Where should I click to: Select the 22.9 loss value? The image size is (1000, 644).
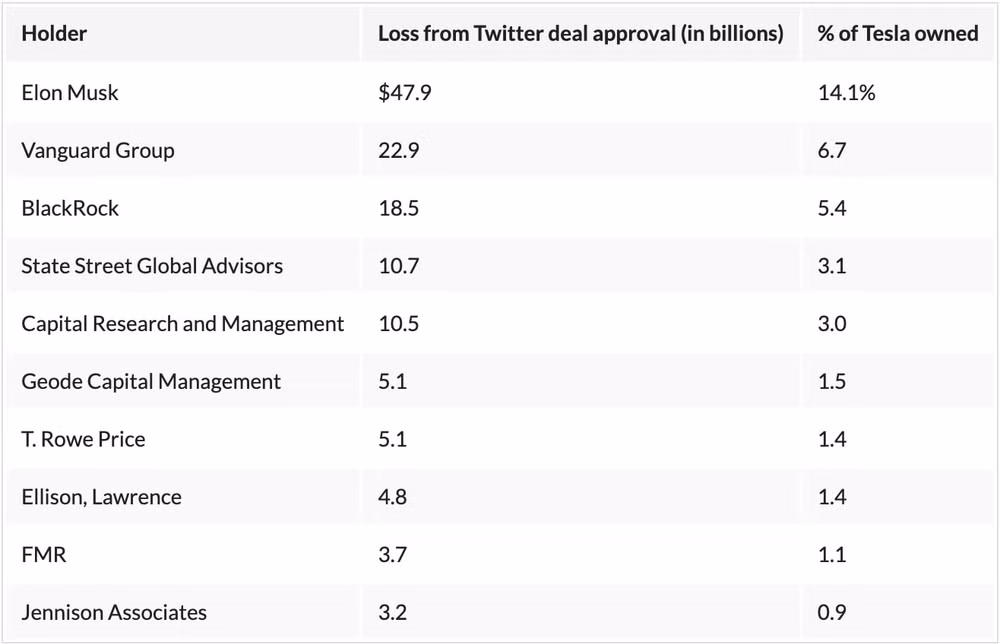(x=399, y=151)
